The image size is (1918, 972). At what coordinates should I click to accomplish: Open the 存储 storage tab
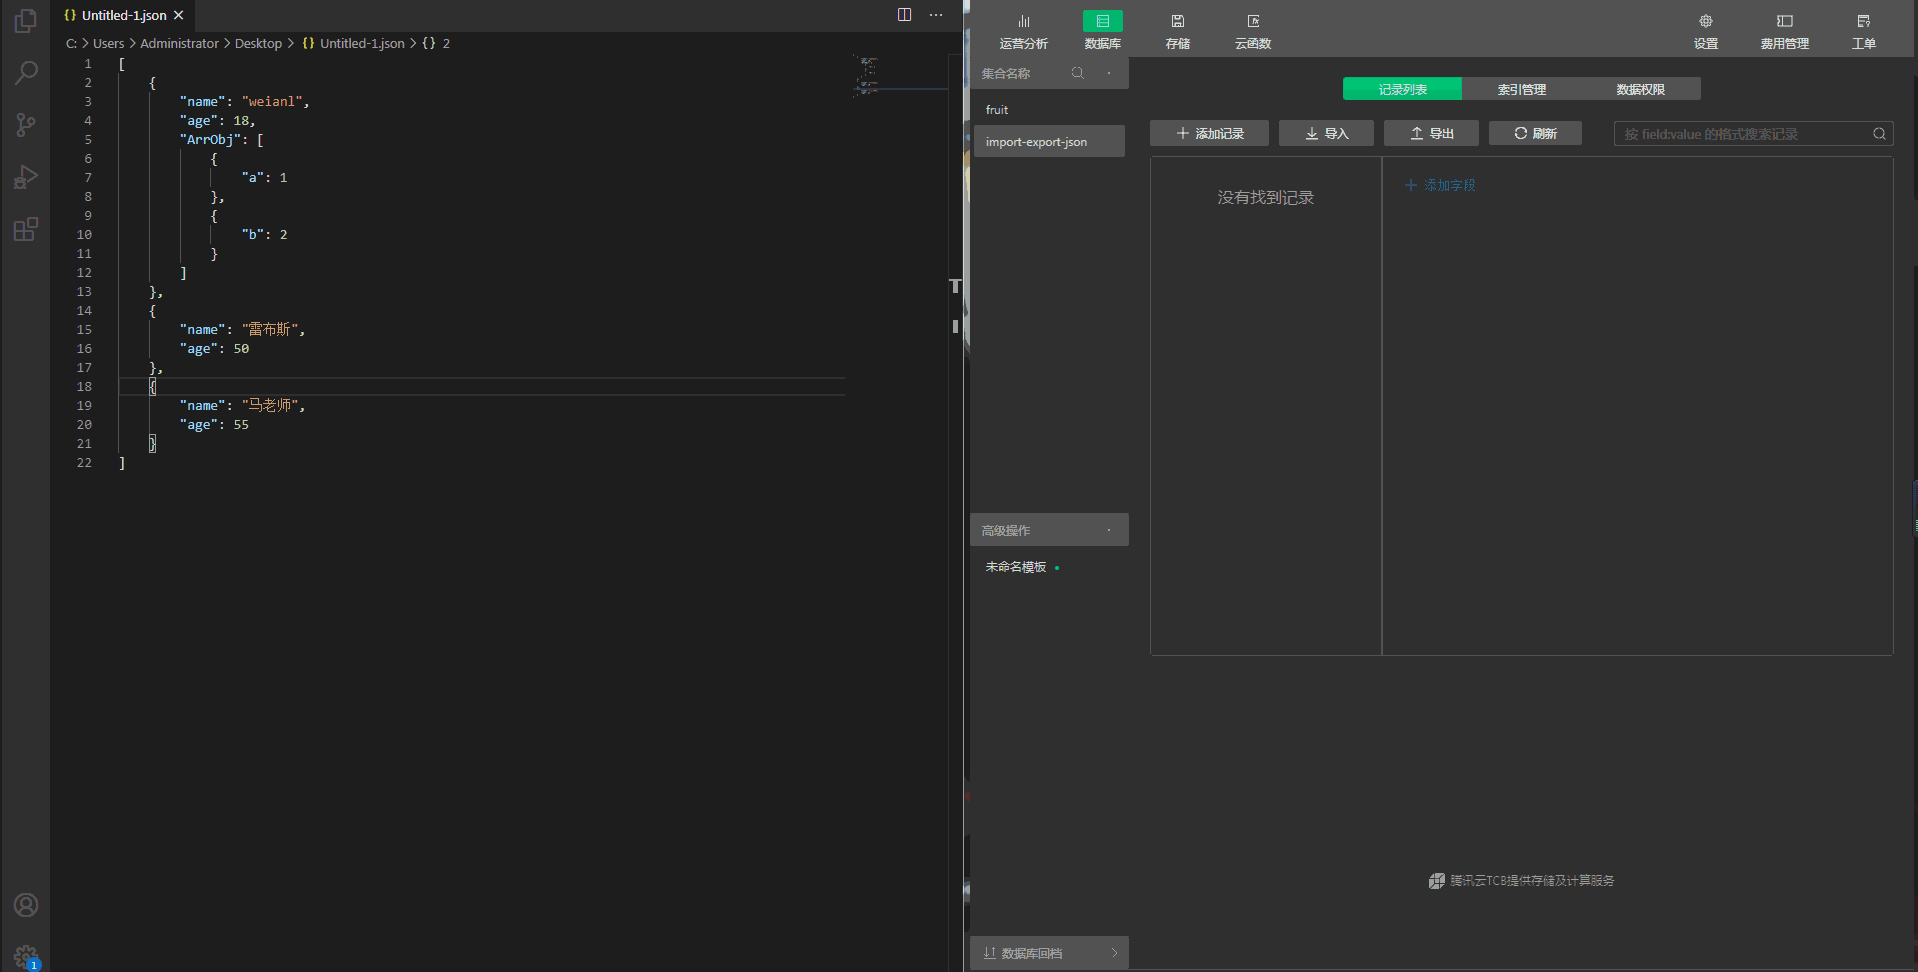pos(1178,31)
